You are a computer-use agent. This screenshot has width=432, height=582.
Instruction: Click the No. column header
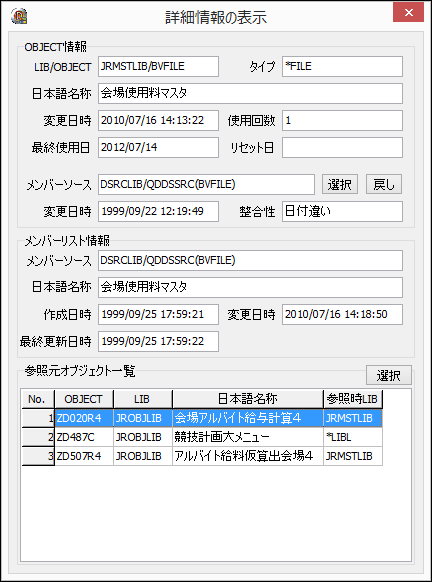(38, 399)
